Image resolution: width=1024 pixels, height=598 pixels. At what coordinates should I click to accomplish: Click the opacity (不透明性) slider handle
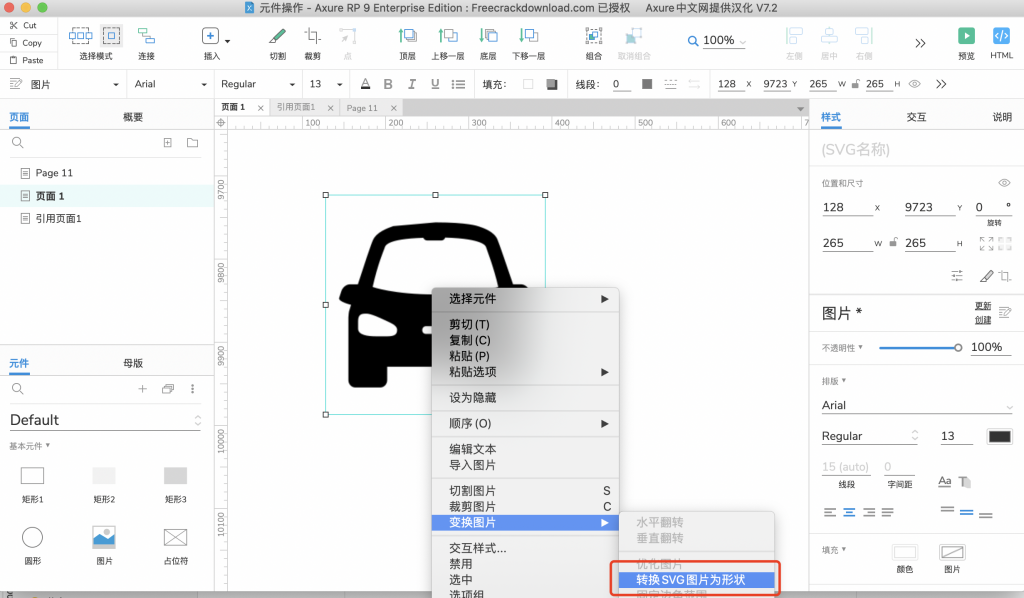pyautogui.click(x=958, y=348)
